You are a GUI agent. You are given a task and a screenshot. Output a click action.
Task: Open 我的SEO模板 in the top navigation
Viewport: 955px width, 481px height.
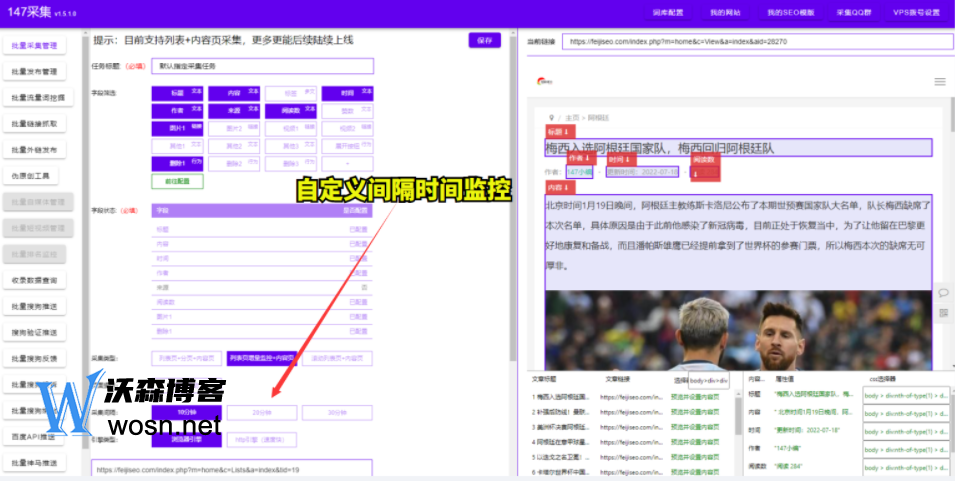point(791,13)
